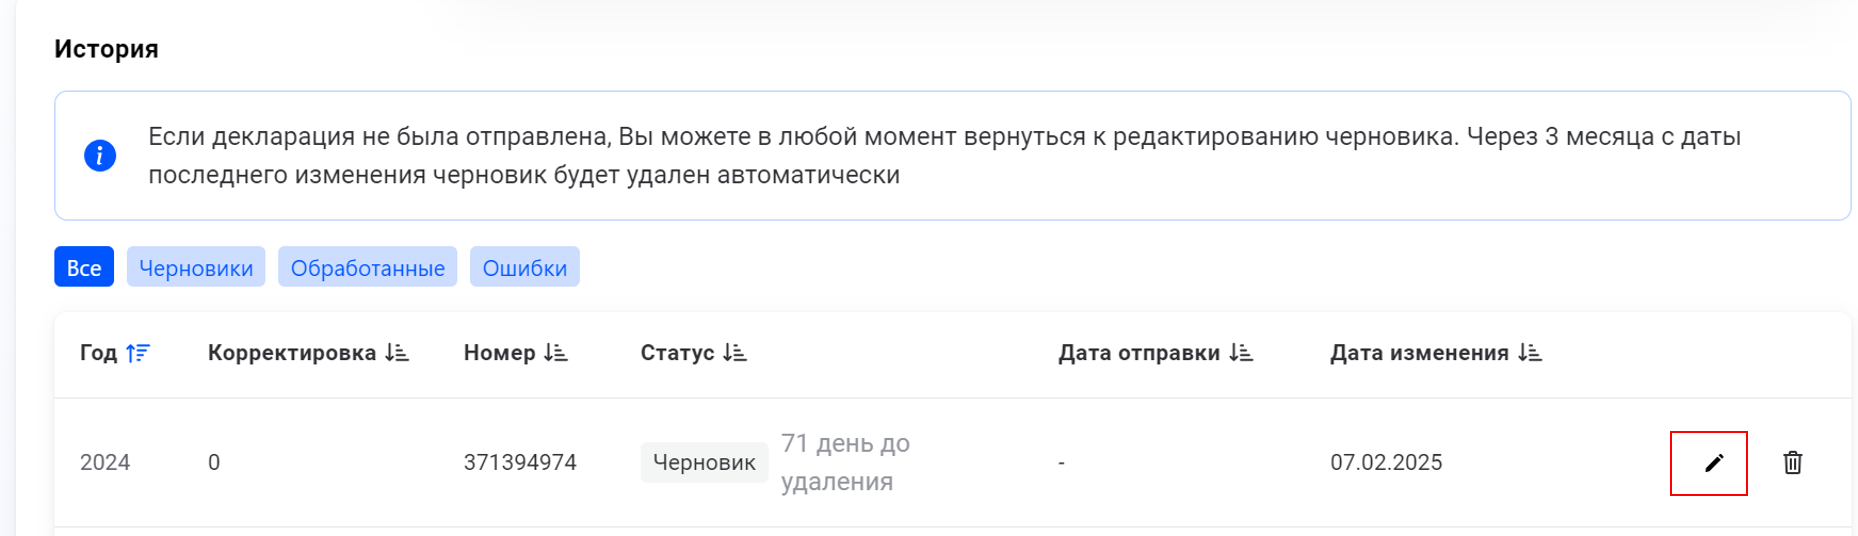The height and width of the screenshot is (536, 1858).
Task: Click sort icon next to Корректировка
Action: (397, 353)
